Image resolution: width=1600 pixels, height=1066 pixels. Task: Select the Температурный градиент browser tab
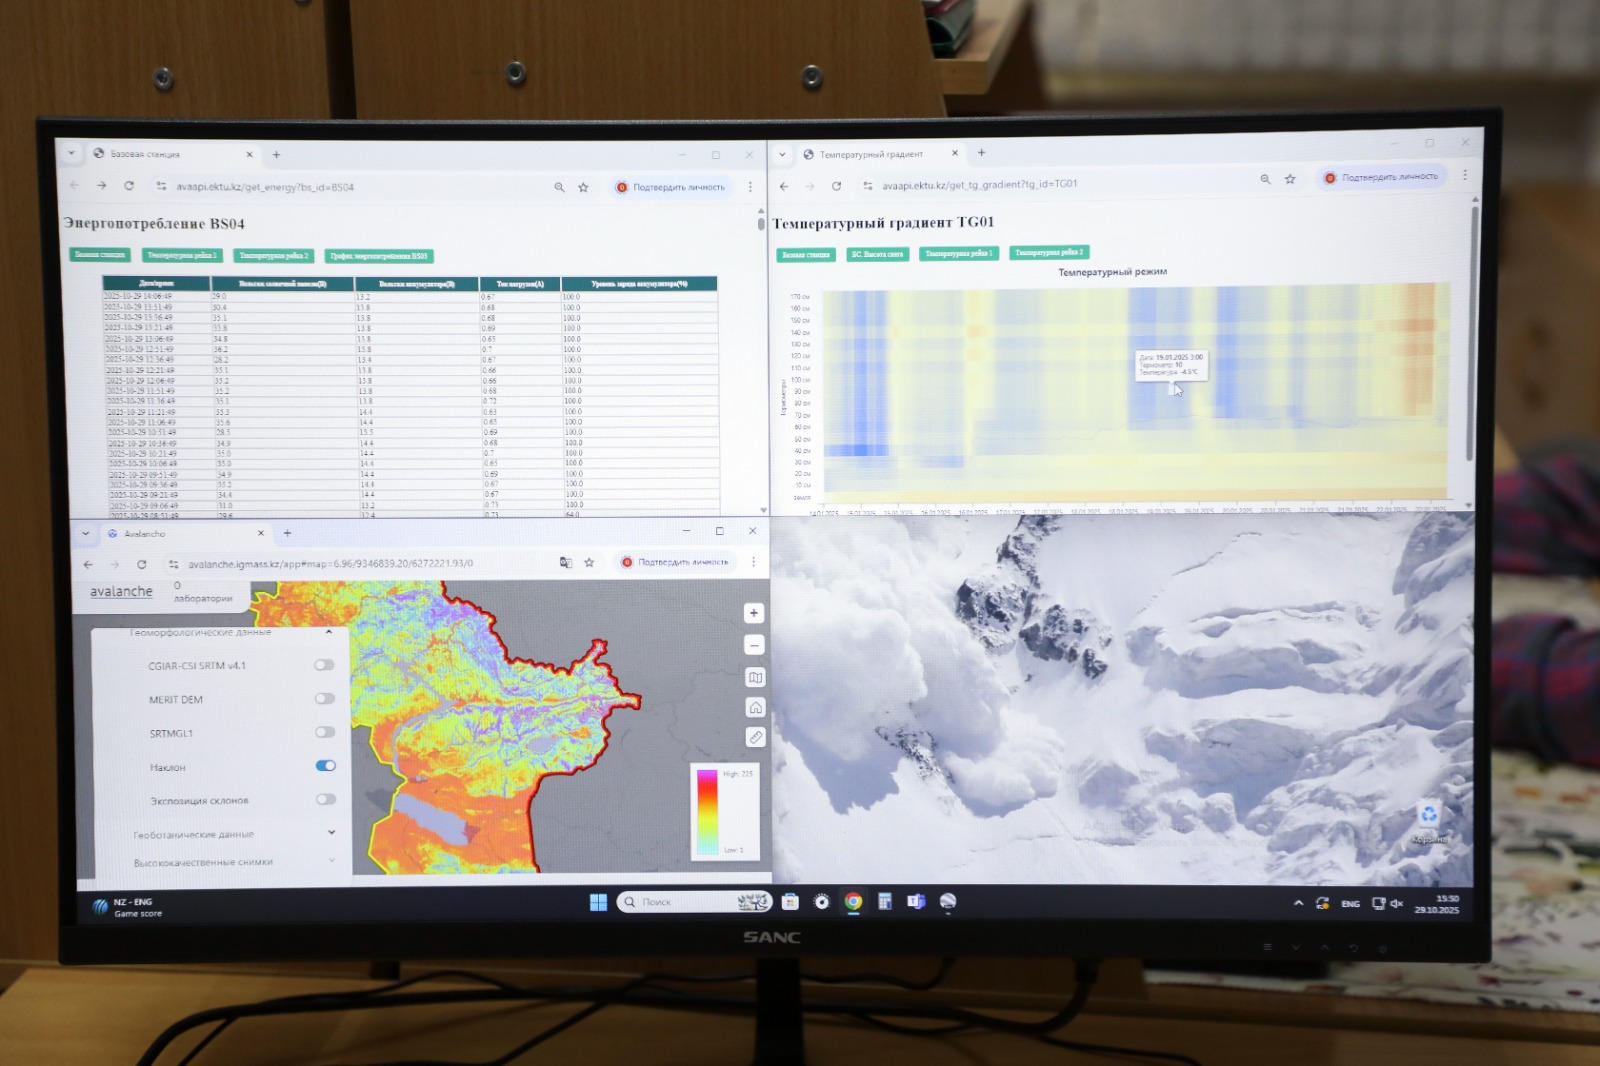[871, 154]
